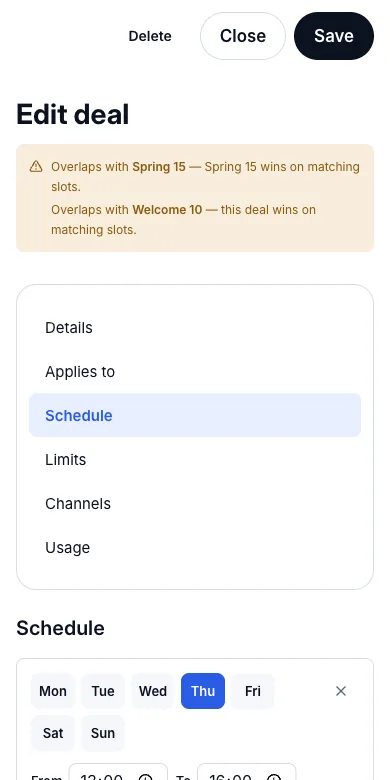Enable Sat in the schedule days

53,733
